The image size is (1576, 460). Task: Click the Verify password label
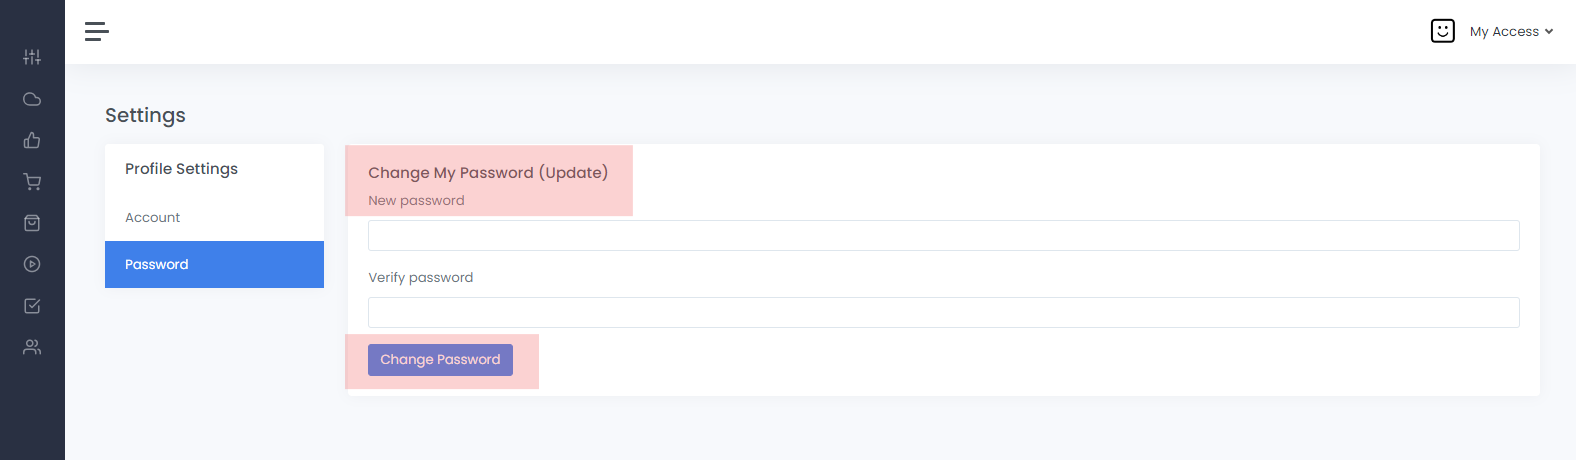pyautogui.click(x=420, y=278)
